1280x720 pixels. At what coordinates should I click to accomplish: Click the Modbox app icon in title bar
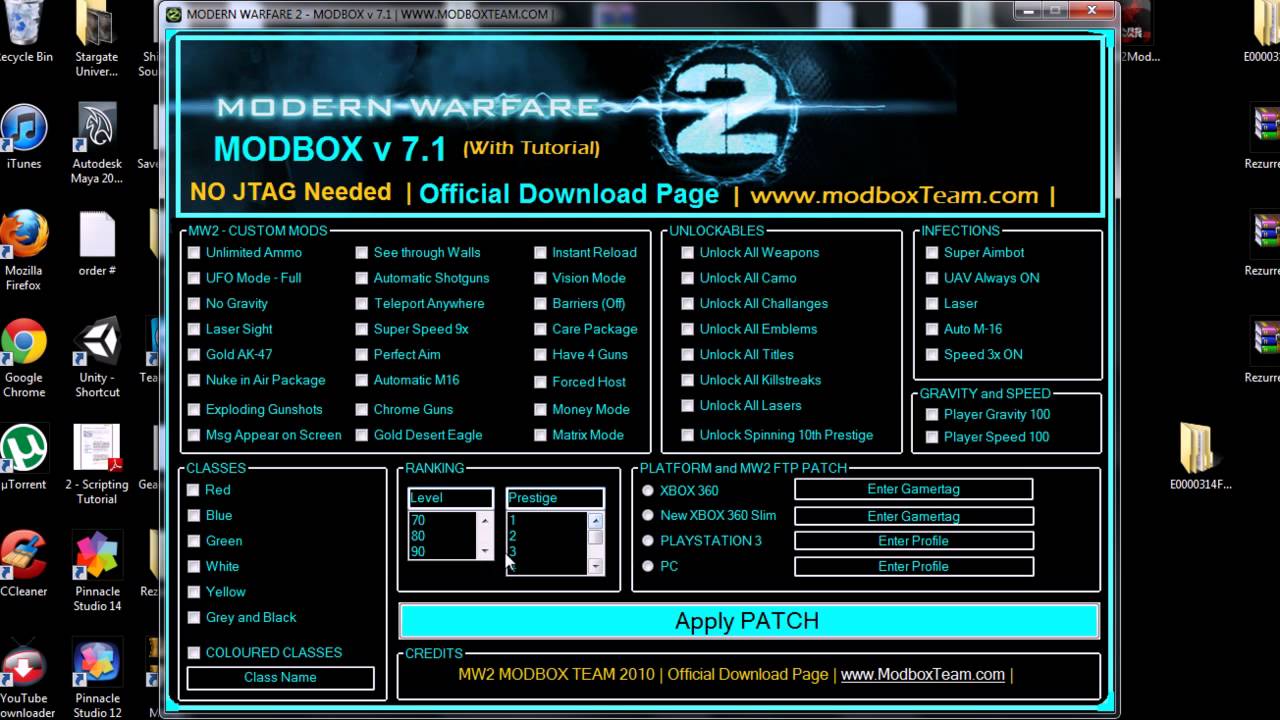click(173, 14)
